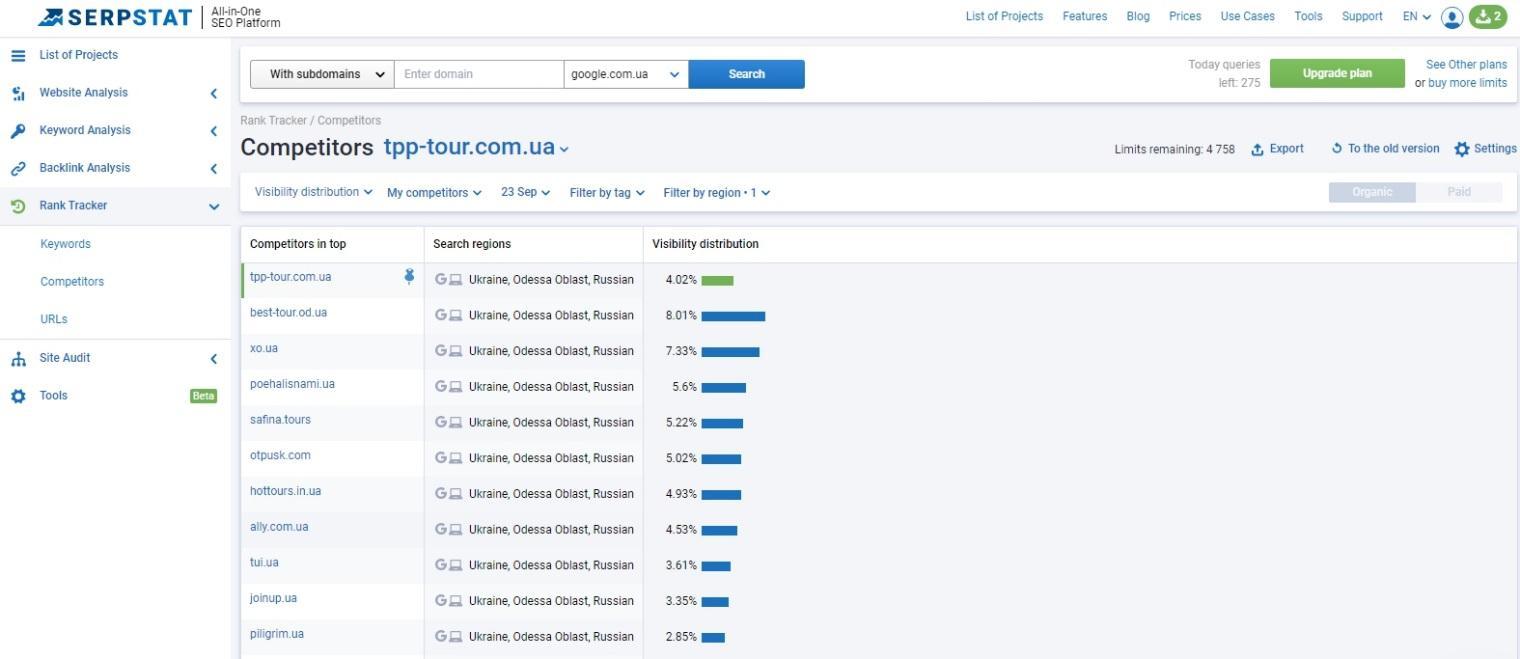Click the Settings gear icon
This screenshot has height=659, width=1520.
pos(1462,149)
